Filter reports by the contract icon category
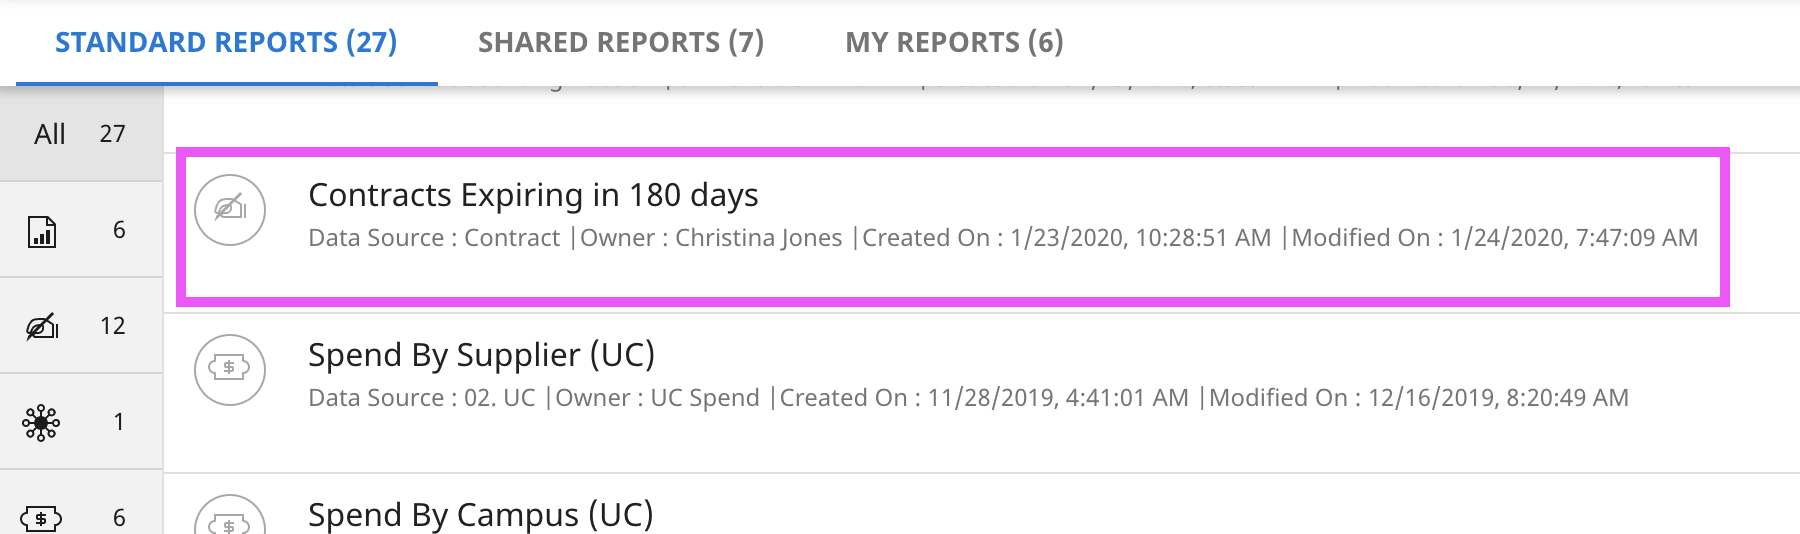 [41, 326]
